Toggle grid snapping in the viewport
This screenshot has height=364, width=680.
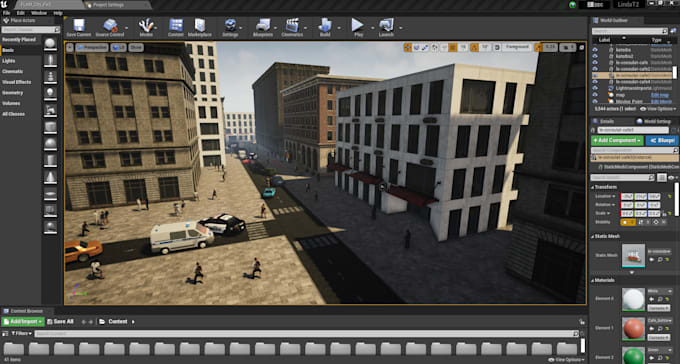[453, 47]
